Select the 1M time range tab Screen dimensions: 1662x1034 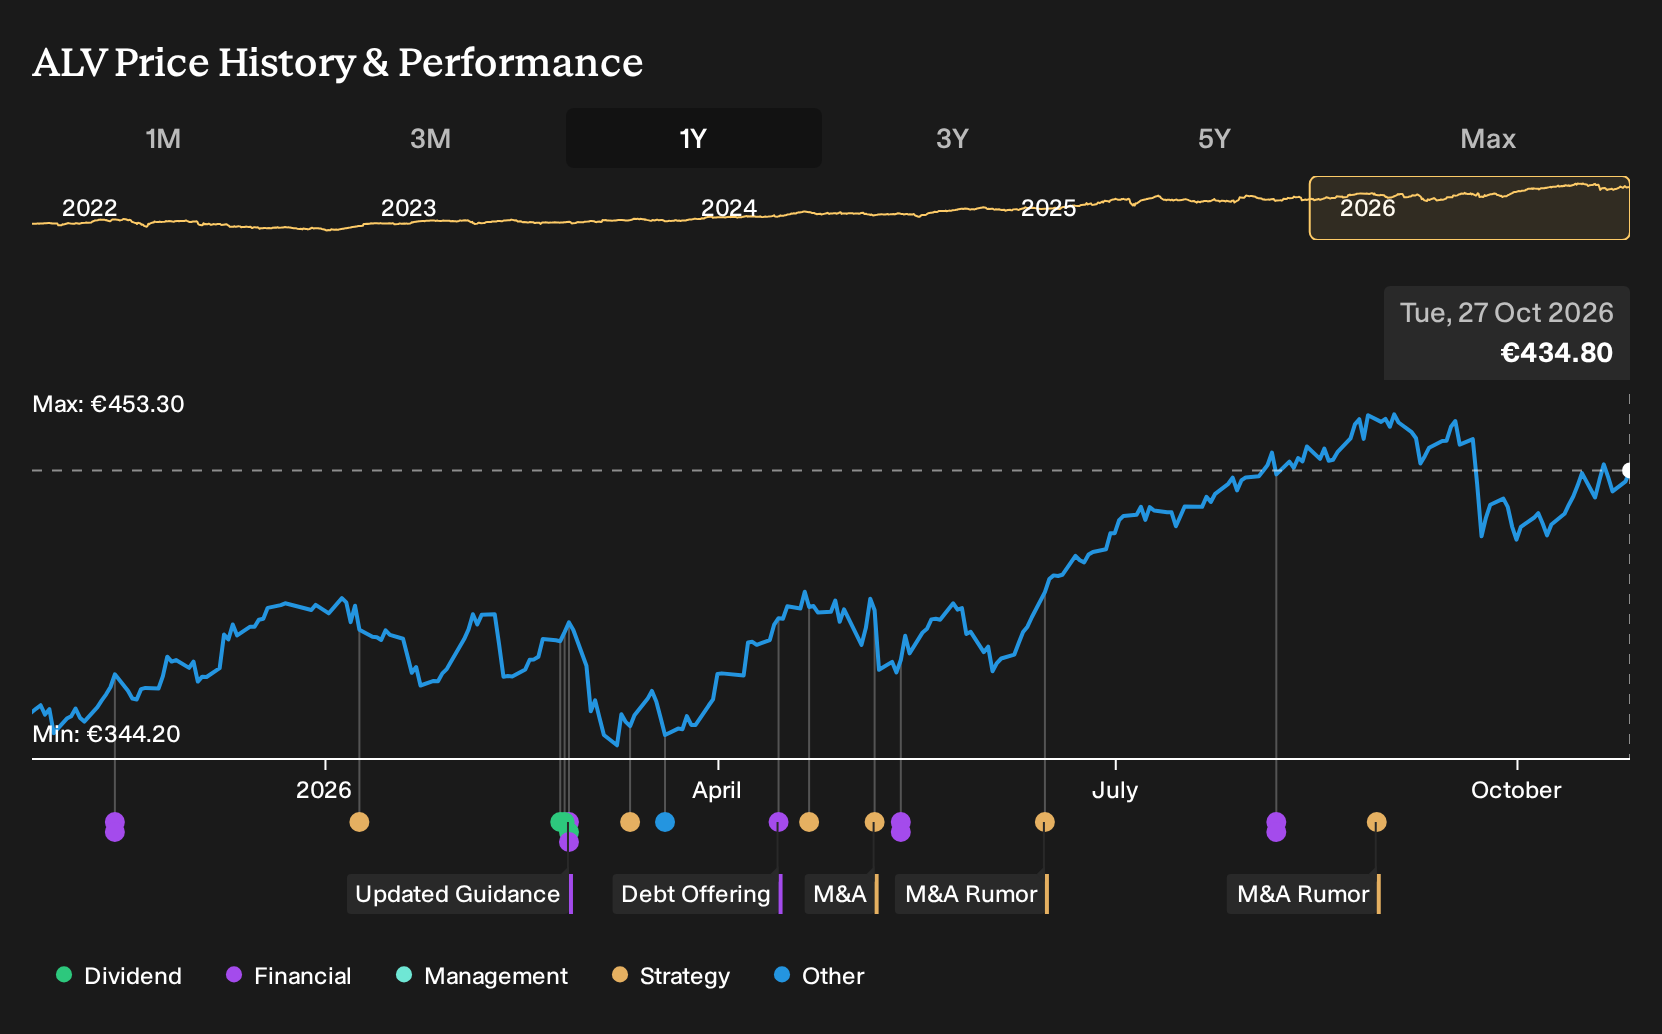(163, 138)
